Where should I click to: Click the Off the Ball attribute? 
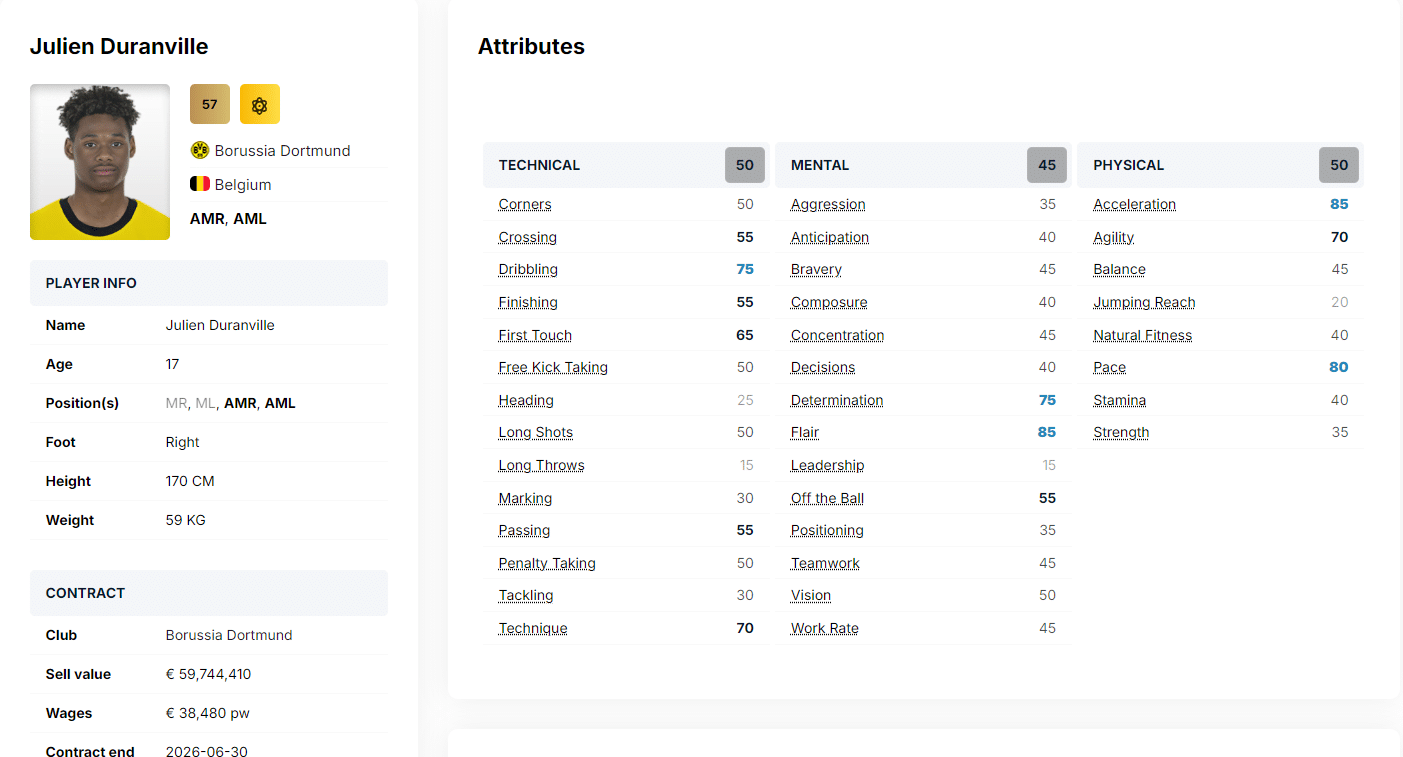827,499
